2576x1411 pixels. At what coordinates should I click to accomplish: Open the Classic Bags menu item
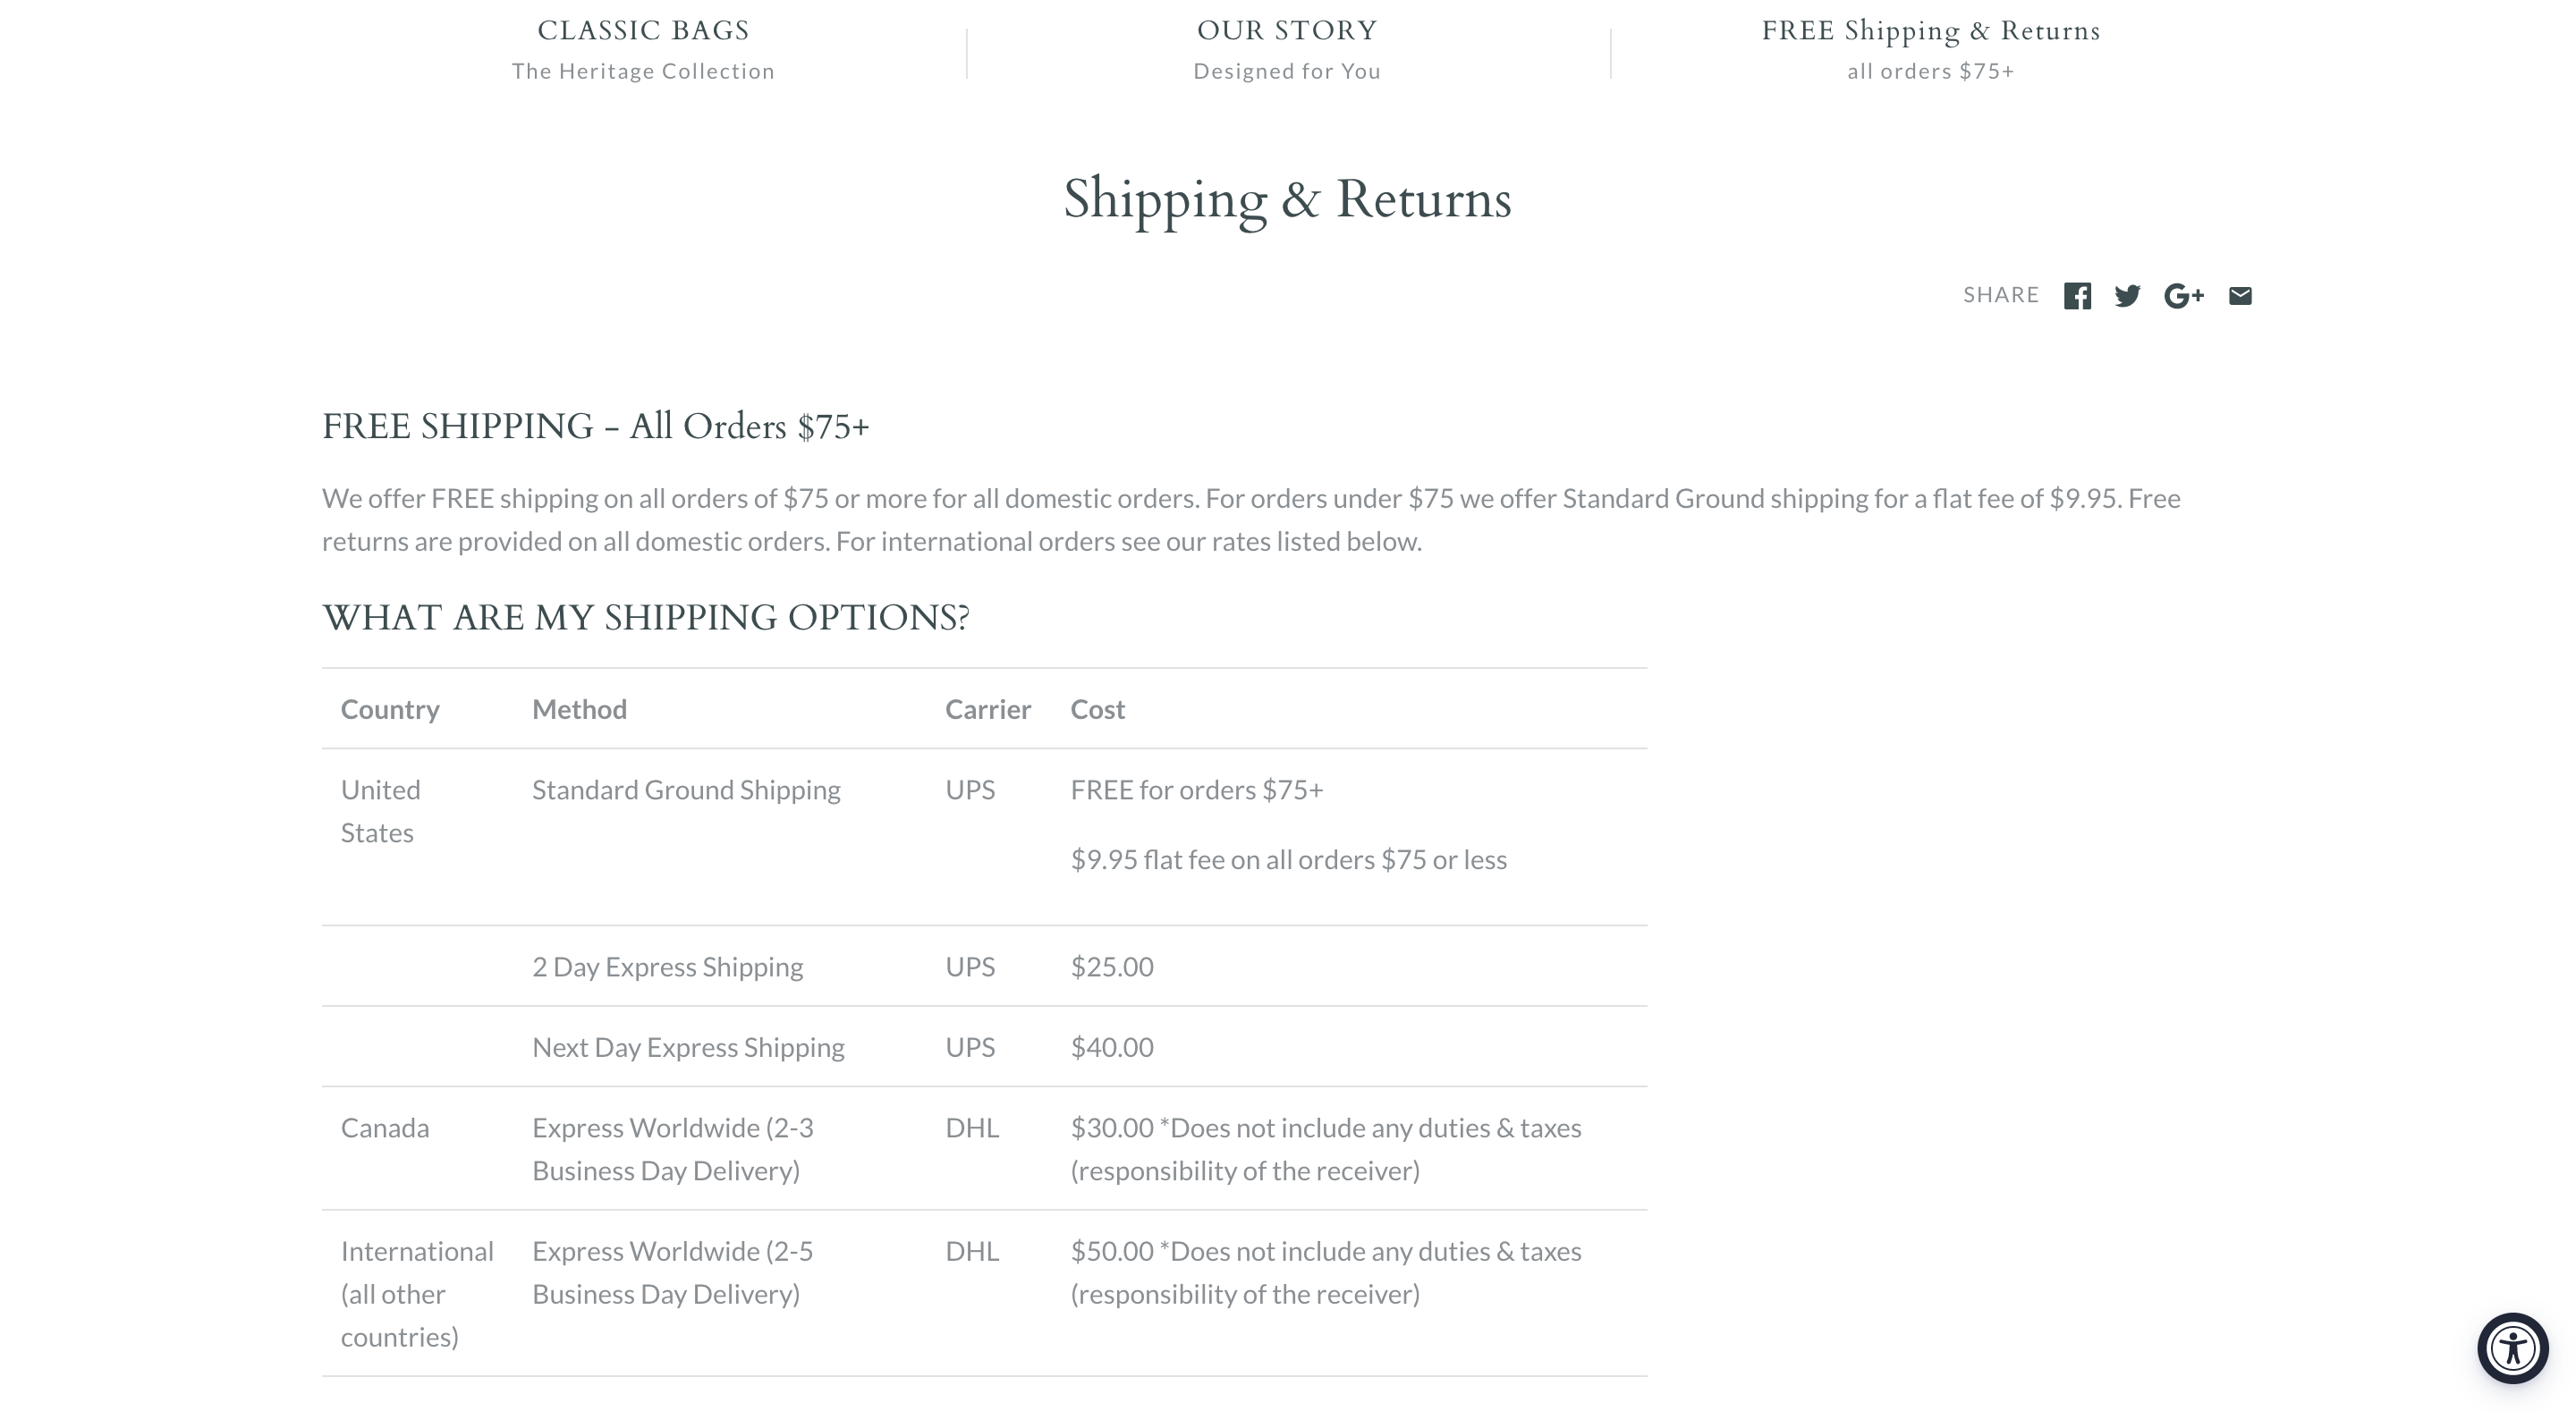click(x=643, y=31)
